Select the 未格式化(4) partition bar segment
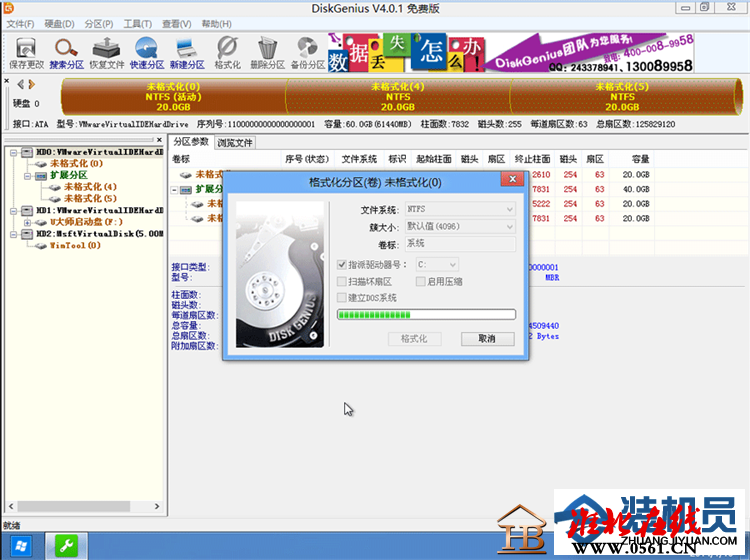 [x=398, y=97]
